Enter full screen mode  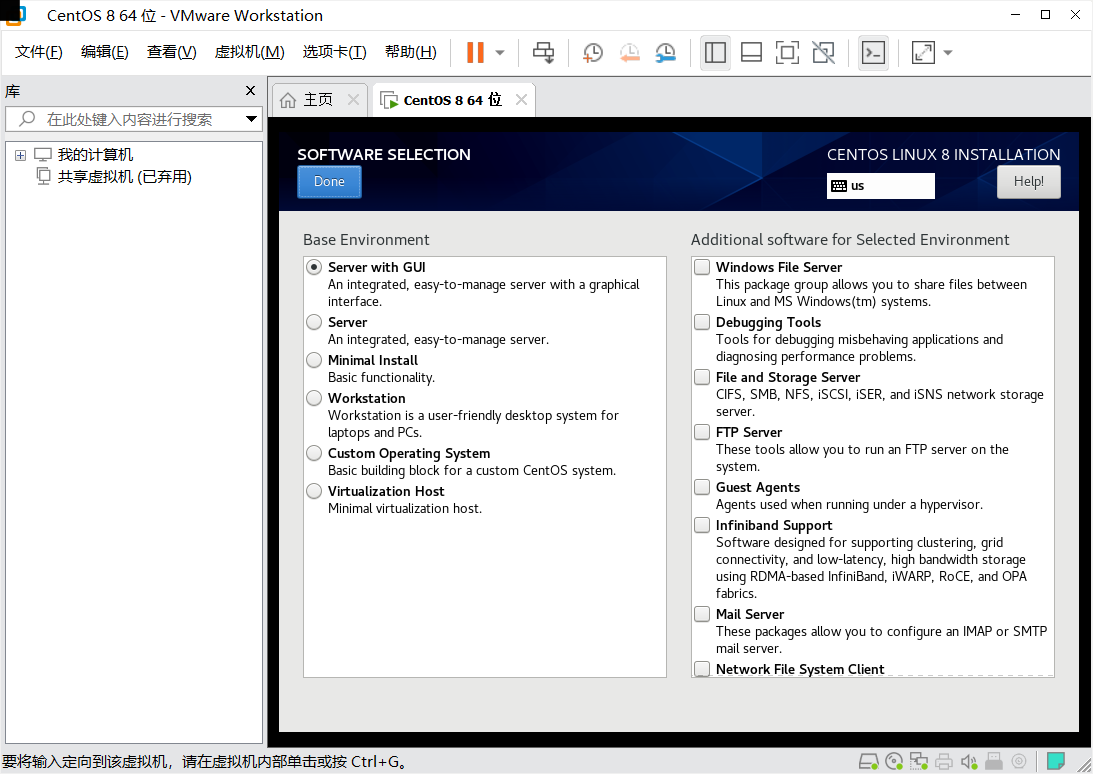787,52
